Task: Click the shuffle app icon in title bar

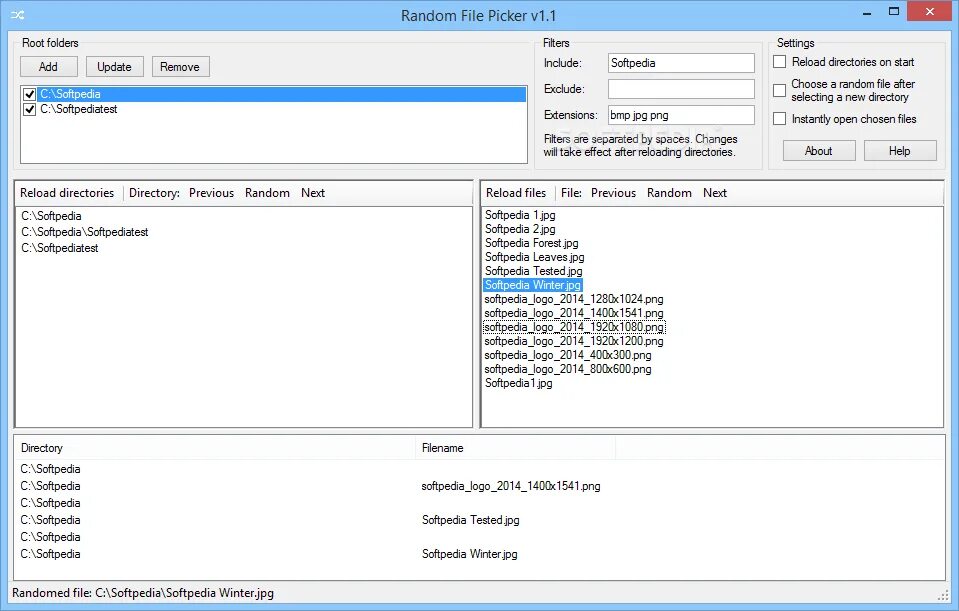Action: tap(17, 15)
